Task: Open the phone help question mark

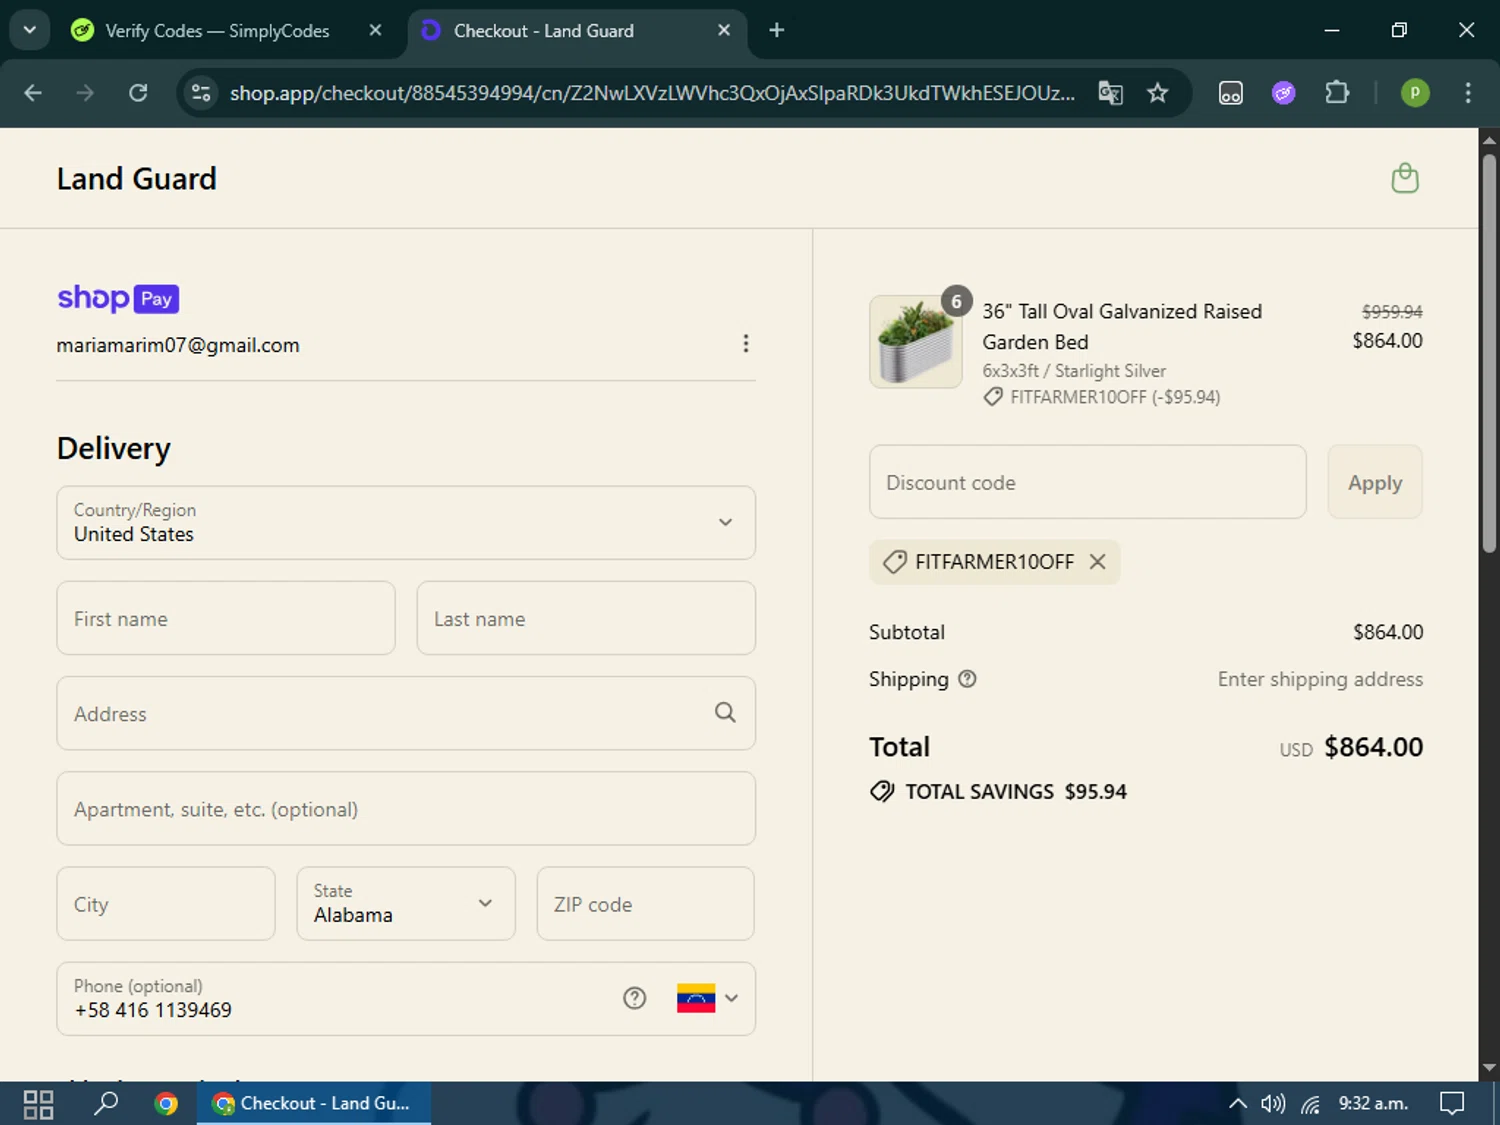Action: pyautogui.click(x=634, y=998)
